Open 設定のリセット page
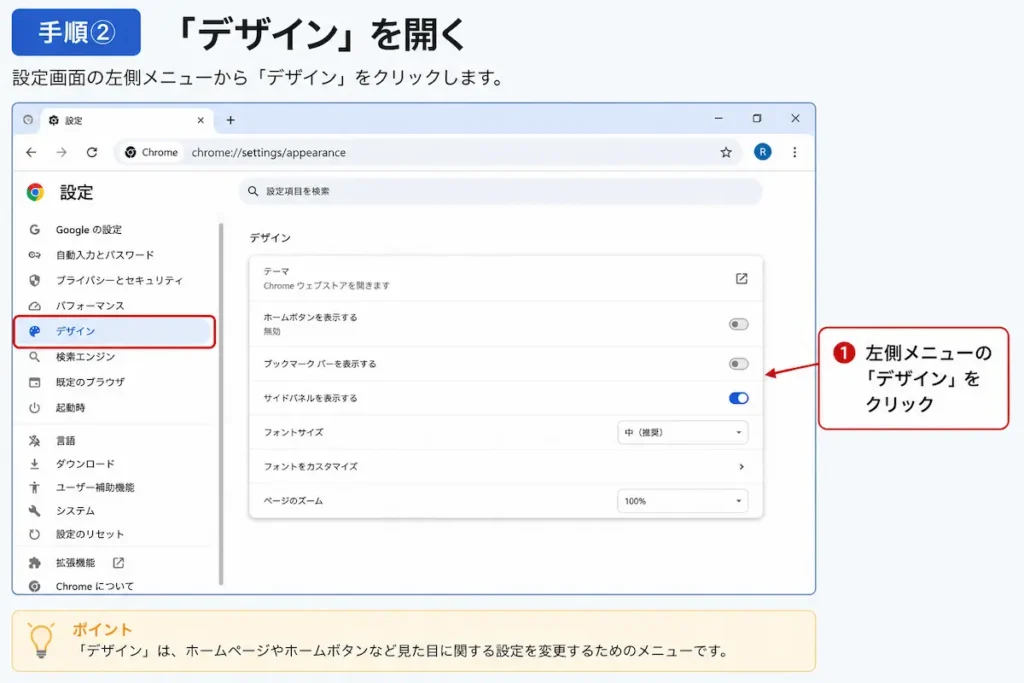The width and height of the screenshot is (1024, 683). pos(89,534)
